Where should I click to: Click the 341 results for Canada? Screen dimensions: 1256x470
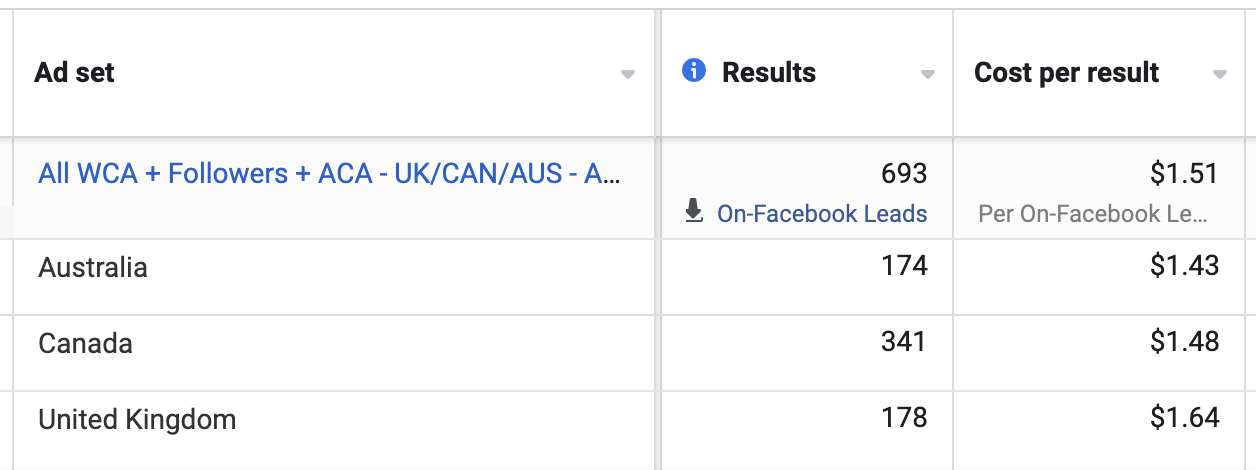[904, 342]
